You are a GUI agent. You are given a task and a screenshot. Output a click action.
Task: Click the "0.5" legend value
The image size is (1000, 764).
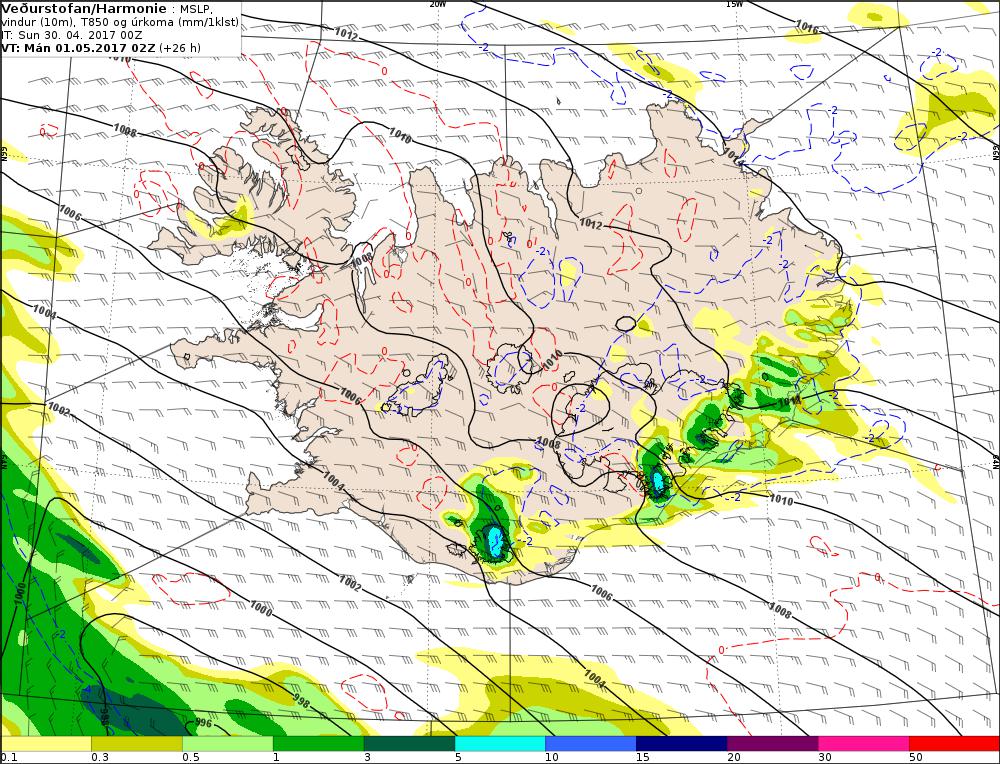click(x=191, y=757)
